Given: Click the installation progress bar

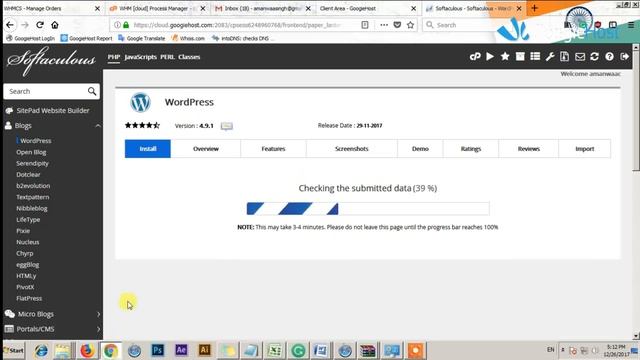Looking at the screenshot, I should coord(368,209).
